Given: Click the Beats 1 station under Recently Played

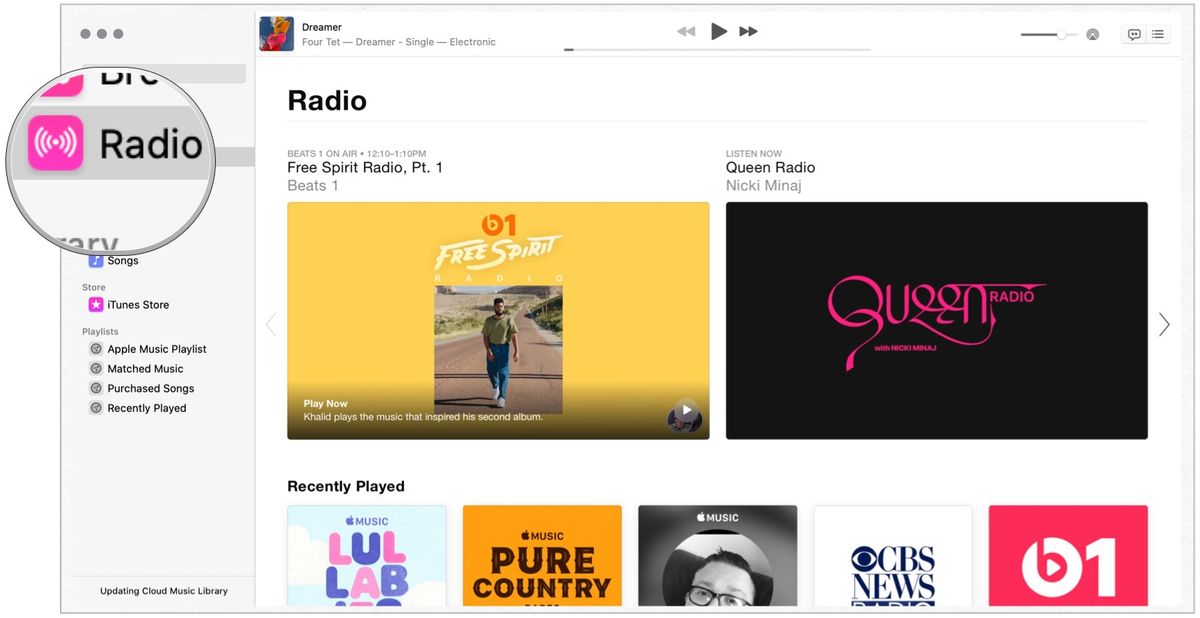Looking at the screenshot, I should [1067, 556].
